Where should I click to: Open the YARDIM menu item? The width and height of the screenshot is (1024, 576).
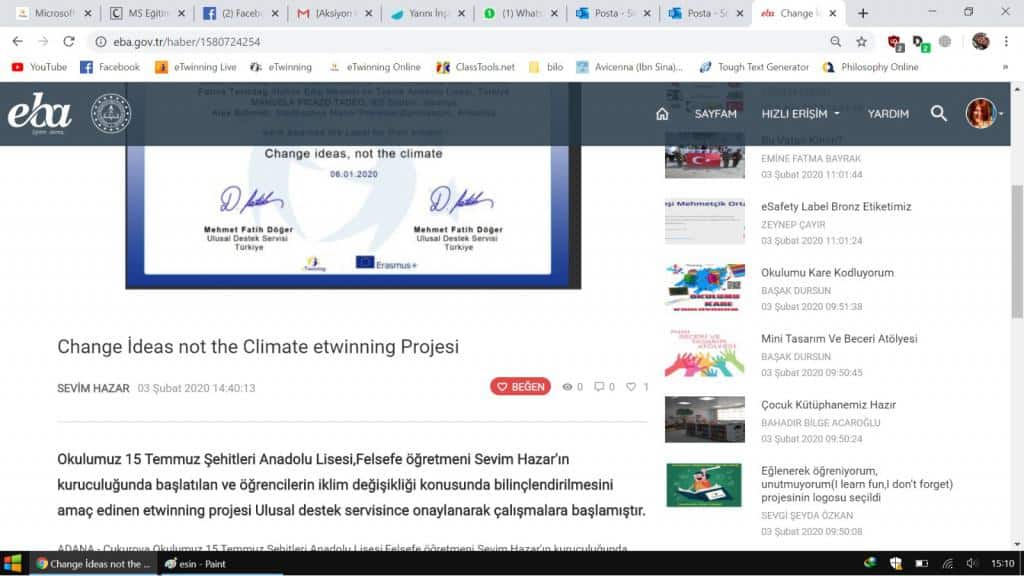[x=888, y=114]
